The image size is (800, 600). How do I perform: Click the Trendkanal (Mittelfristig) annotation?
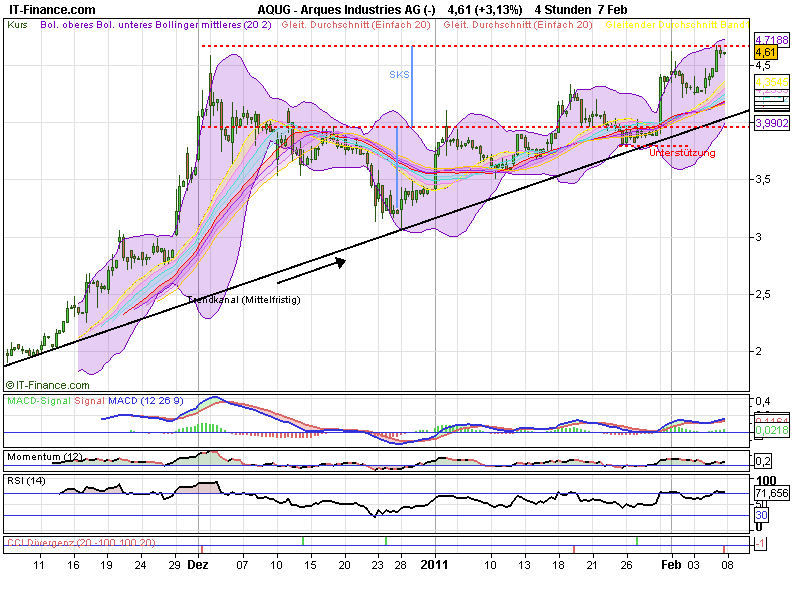(x=243, y=299)
